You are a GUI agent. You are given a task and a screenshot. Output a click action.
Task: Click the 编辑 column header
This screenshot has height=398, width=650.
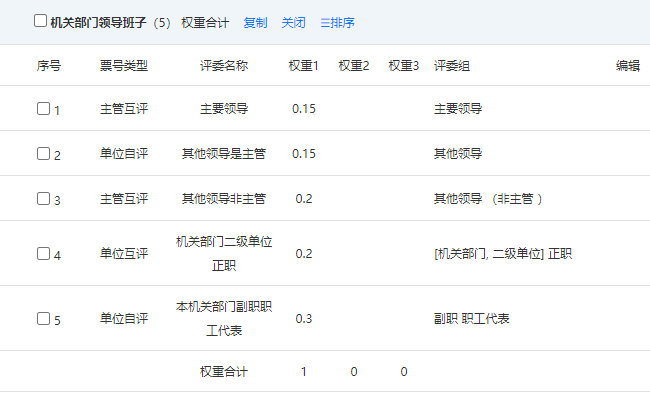[x=628, y=66]
